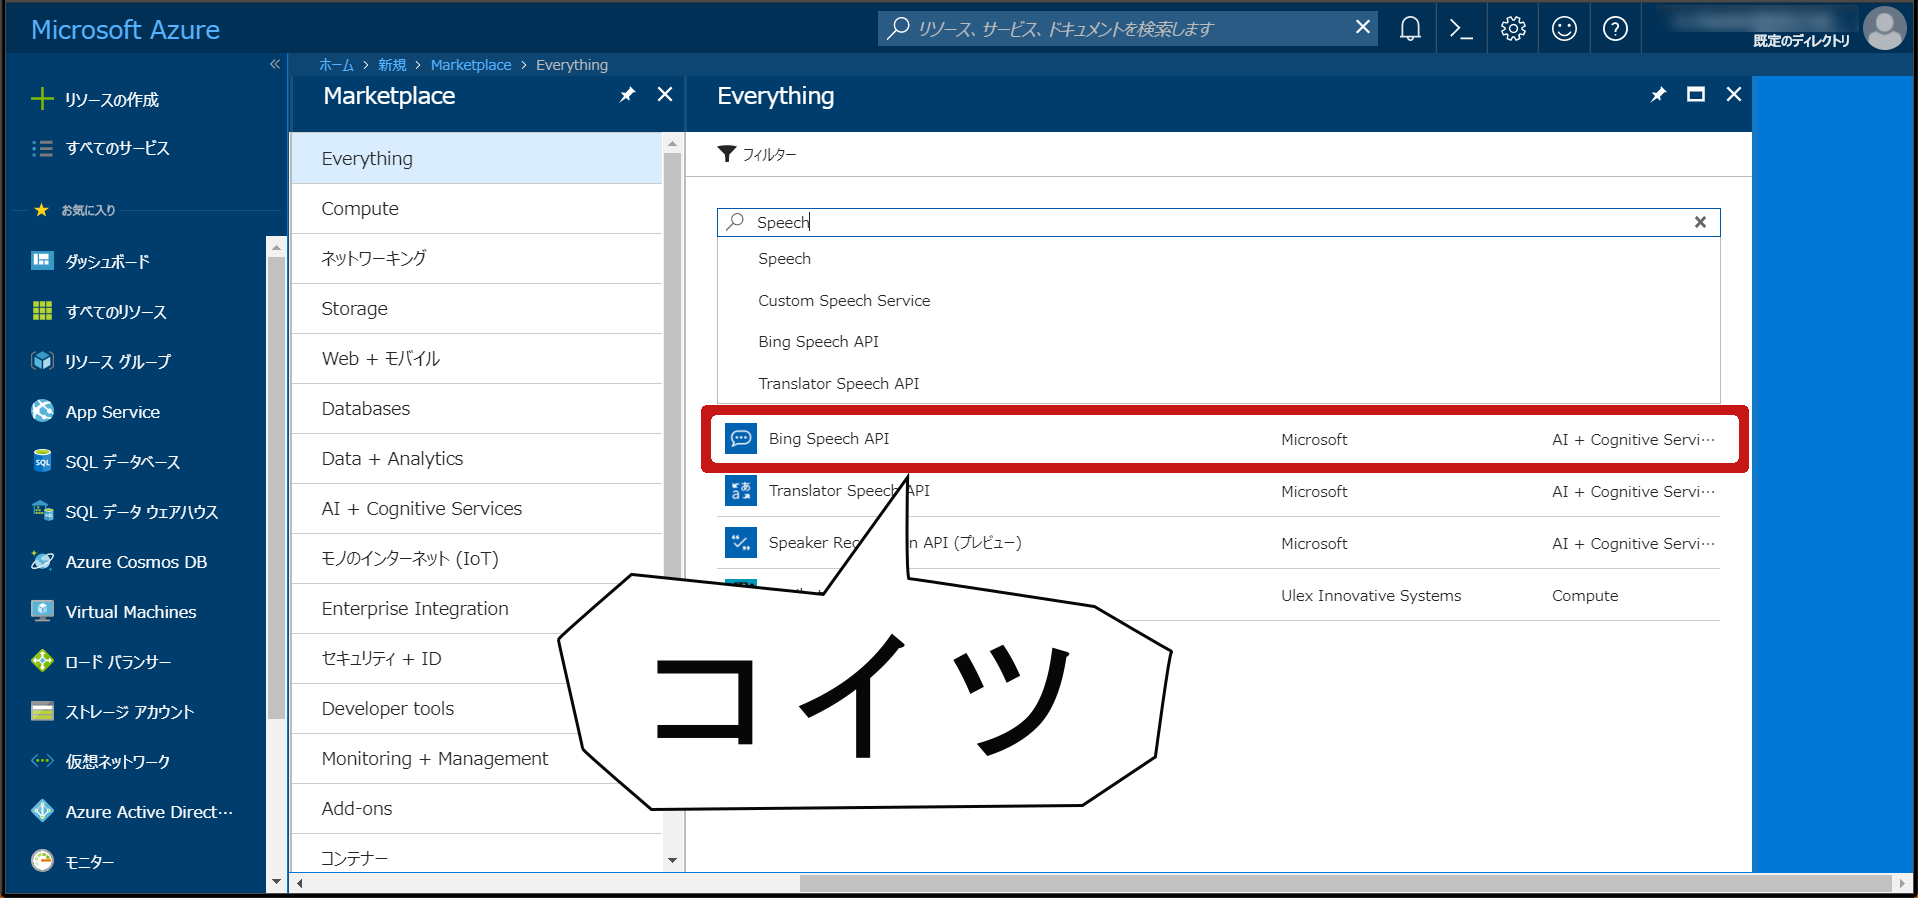Viewport: 1918px width, 898px height.
Task: Open the notifications bell icon
Action: pyautogui.click(x=1410, y=29)
